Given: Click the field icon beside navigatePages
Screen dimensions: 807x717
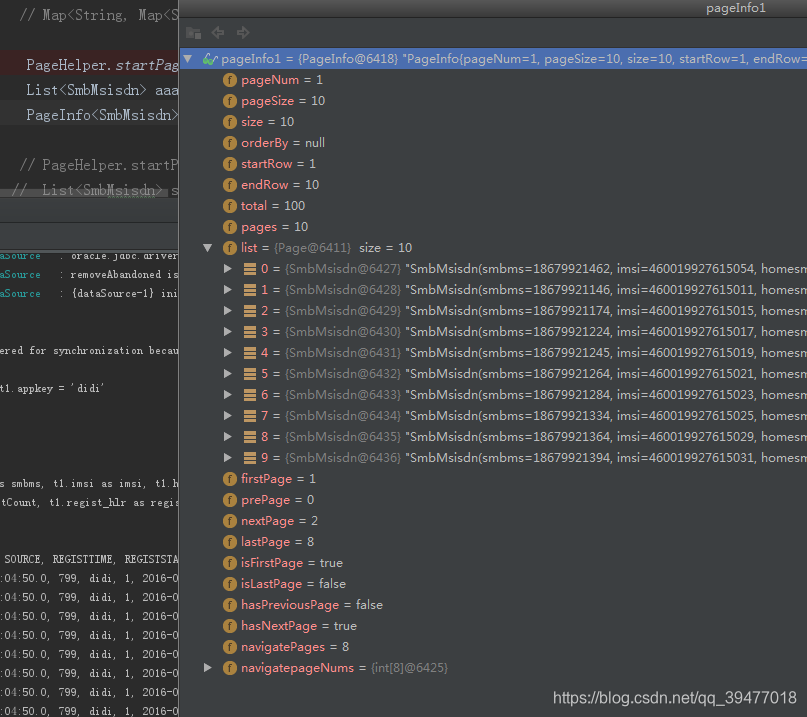Looking at the screenshot, I should pyautogui.click(x=230, y=647).
